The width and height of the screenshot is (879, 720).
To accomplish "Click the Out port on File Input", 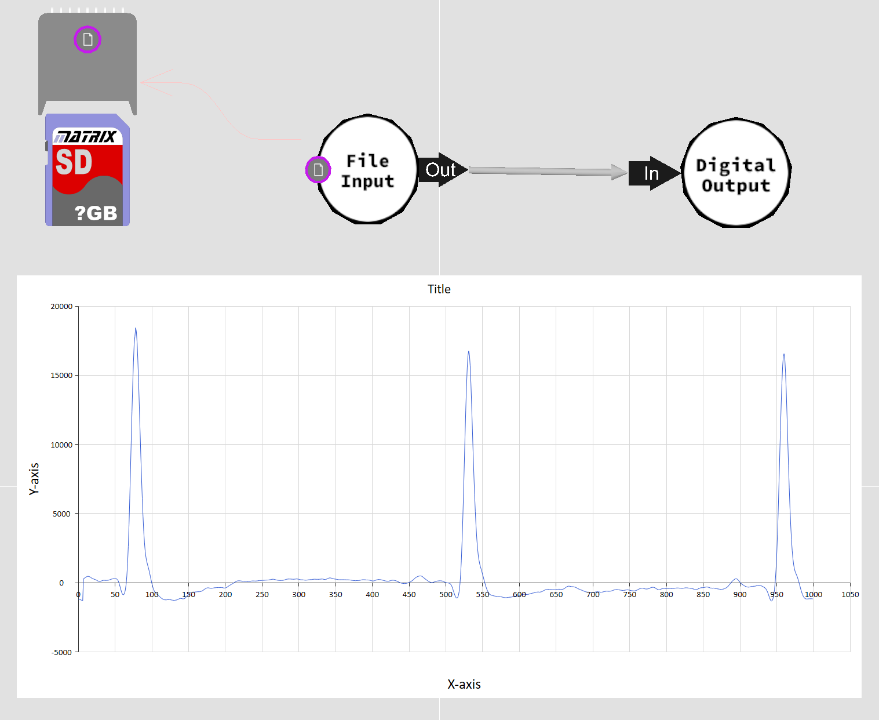I will coord(440,170).
